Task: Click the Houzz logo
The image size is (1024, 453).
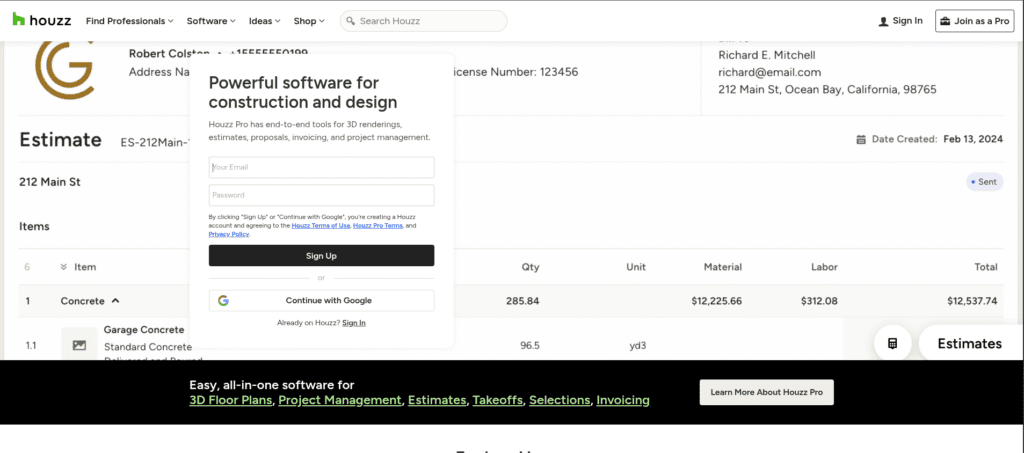Action: point(42,20)
